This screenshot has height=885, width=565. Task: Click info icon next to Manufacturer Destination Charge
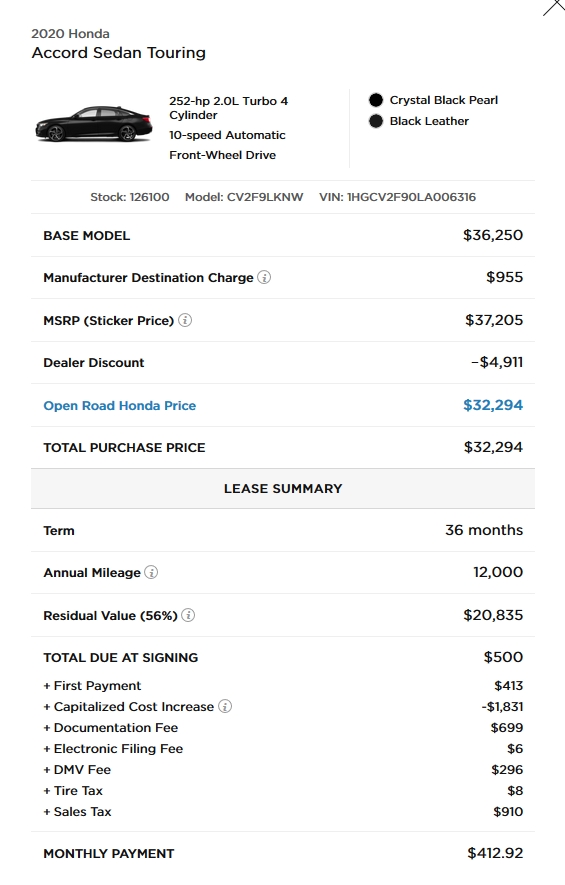click(264, 277)
